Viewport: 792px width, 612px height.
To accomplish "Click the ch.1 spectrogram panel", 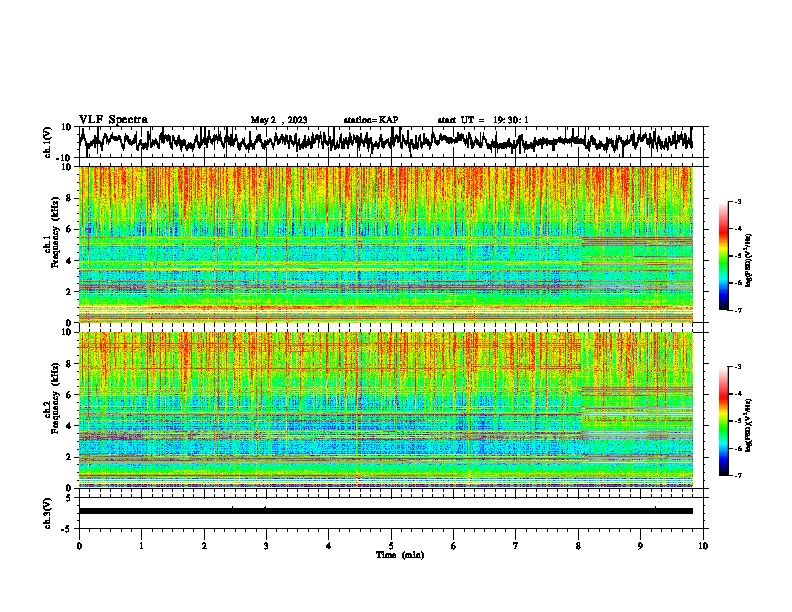I will coord(385,244).
